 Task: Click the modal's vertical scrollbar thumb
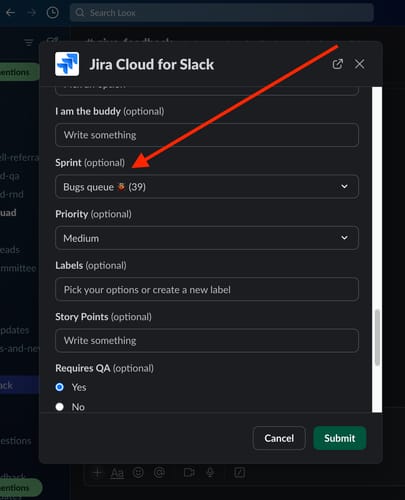point(377,337)
